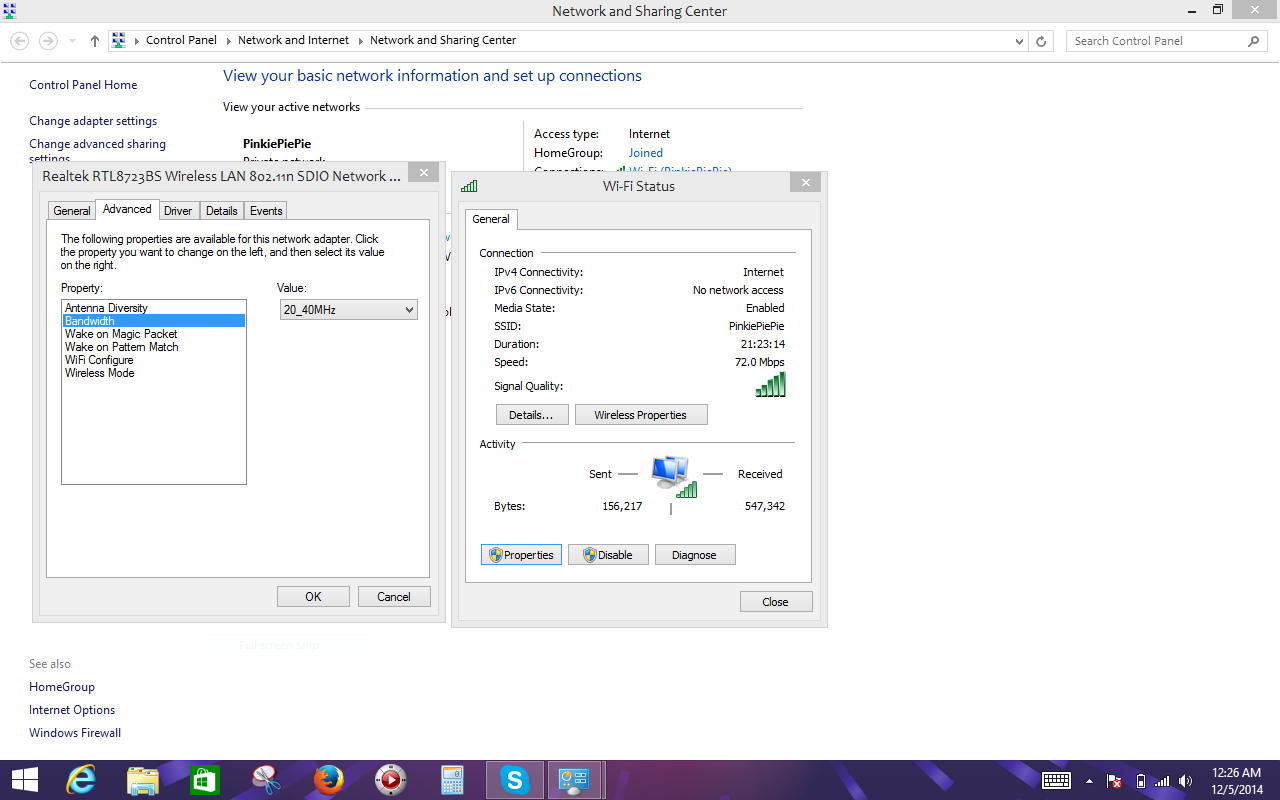Click the network signal icon in the tray
1280x800 pixels.
tap(1162, 781)
